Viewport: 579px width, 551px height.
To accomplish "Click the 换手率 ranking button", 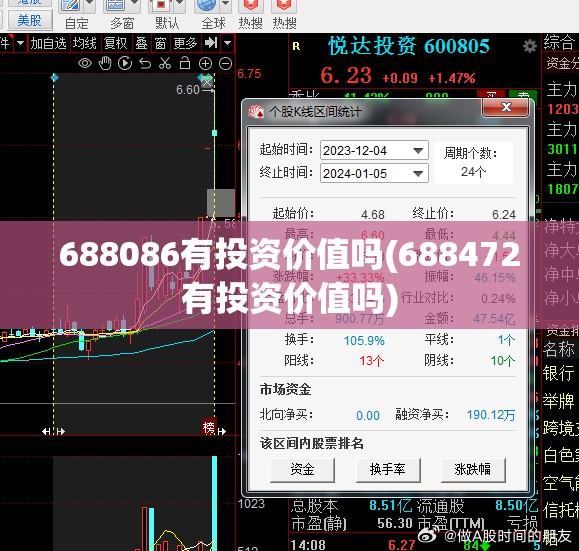I will (388, 469).
